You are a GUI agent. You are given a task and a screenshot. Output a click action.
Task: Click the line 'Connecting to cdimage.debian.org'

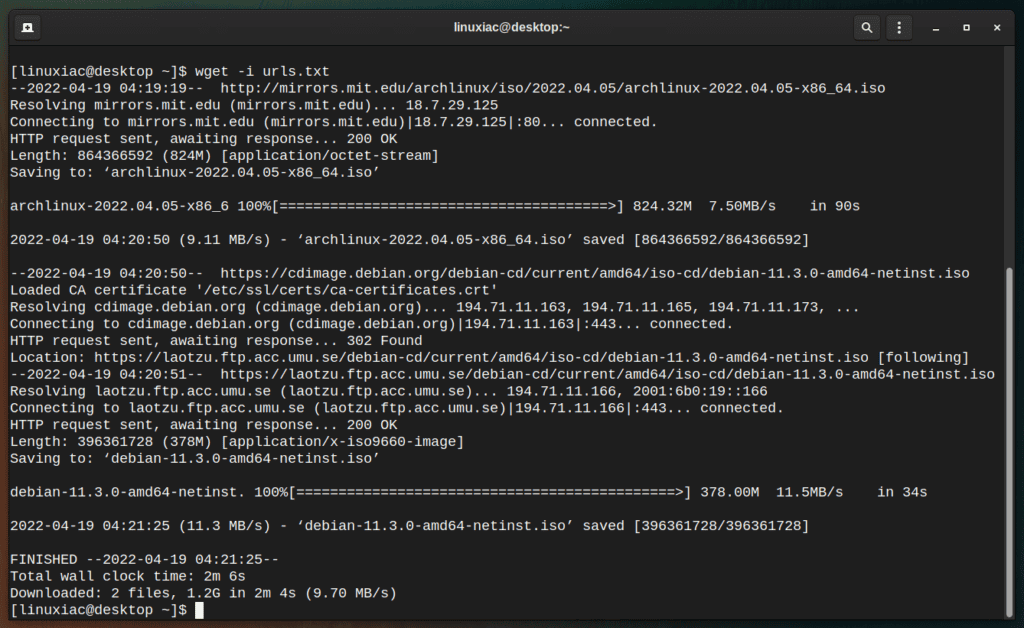tap(372, 324)
